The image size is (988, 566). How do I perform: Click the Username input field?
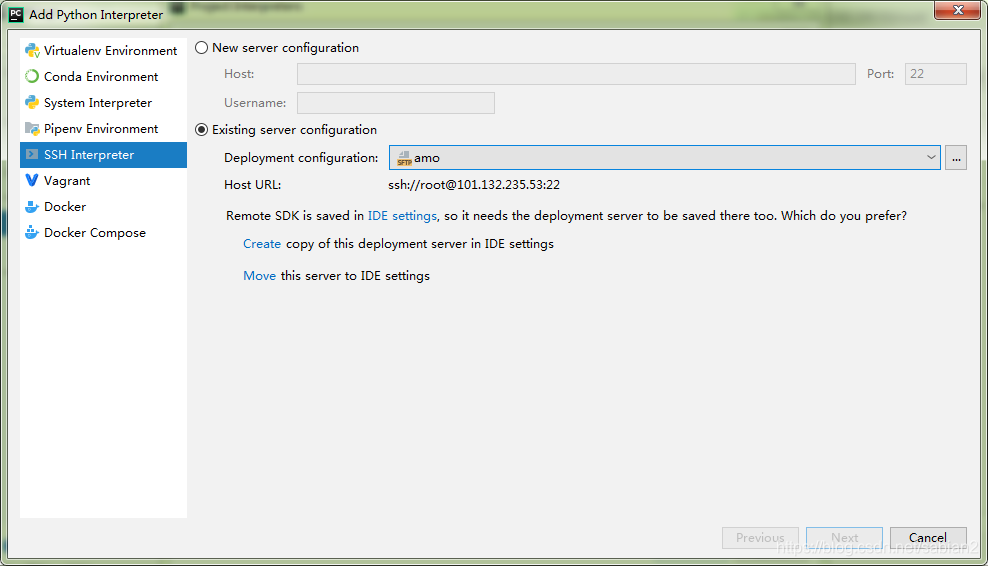pos(396,103)
